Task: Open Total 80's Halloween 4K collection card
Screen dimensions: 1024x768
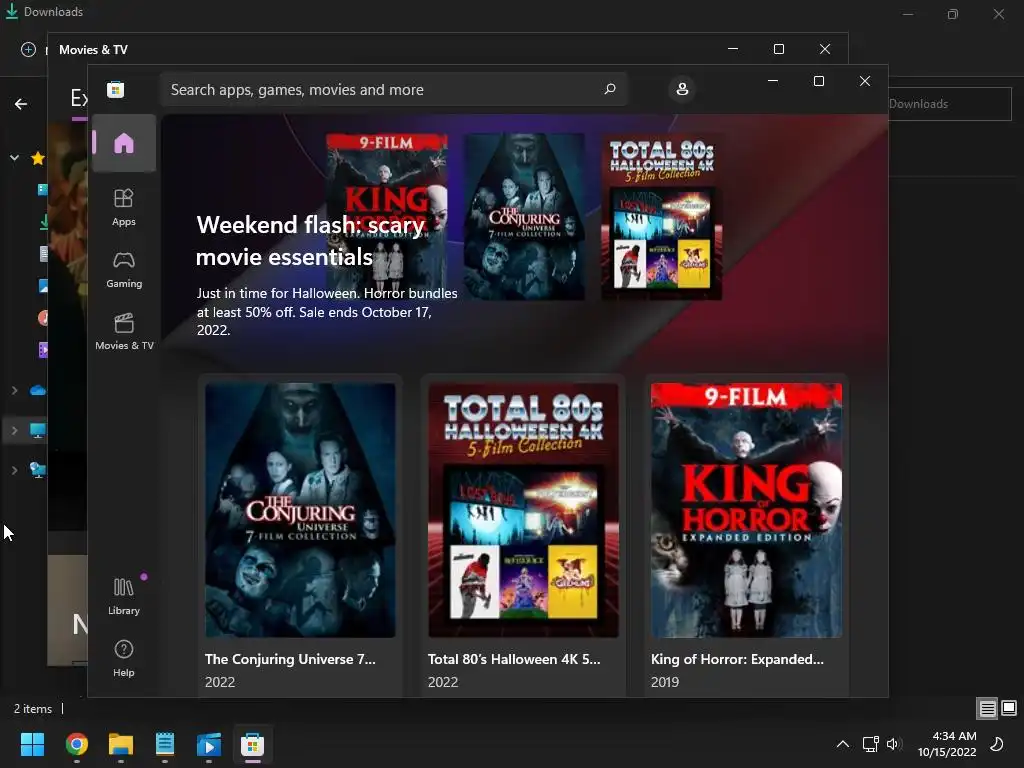Action: click(x=523, y=536)
